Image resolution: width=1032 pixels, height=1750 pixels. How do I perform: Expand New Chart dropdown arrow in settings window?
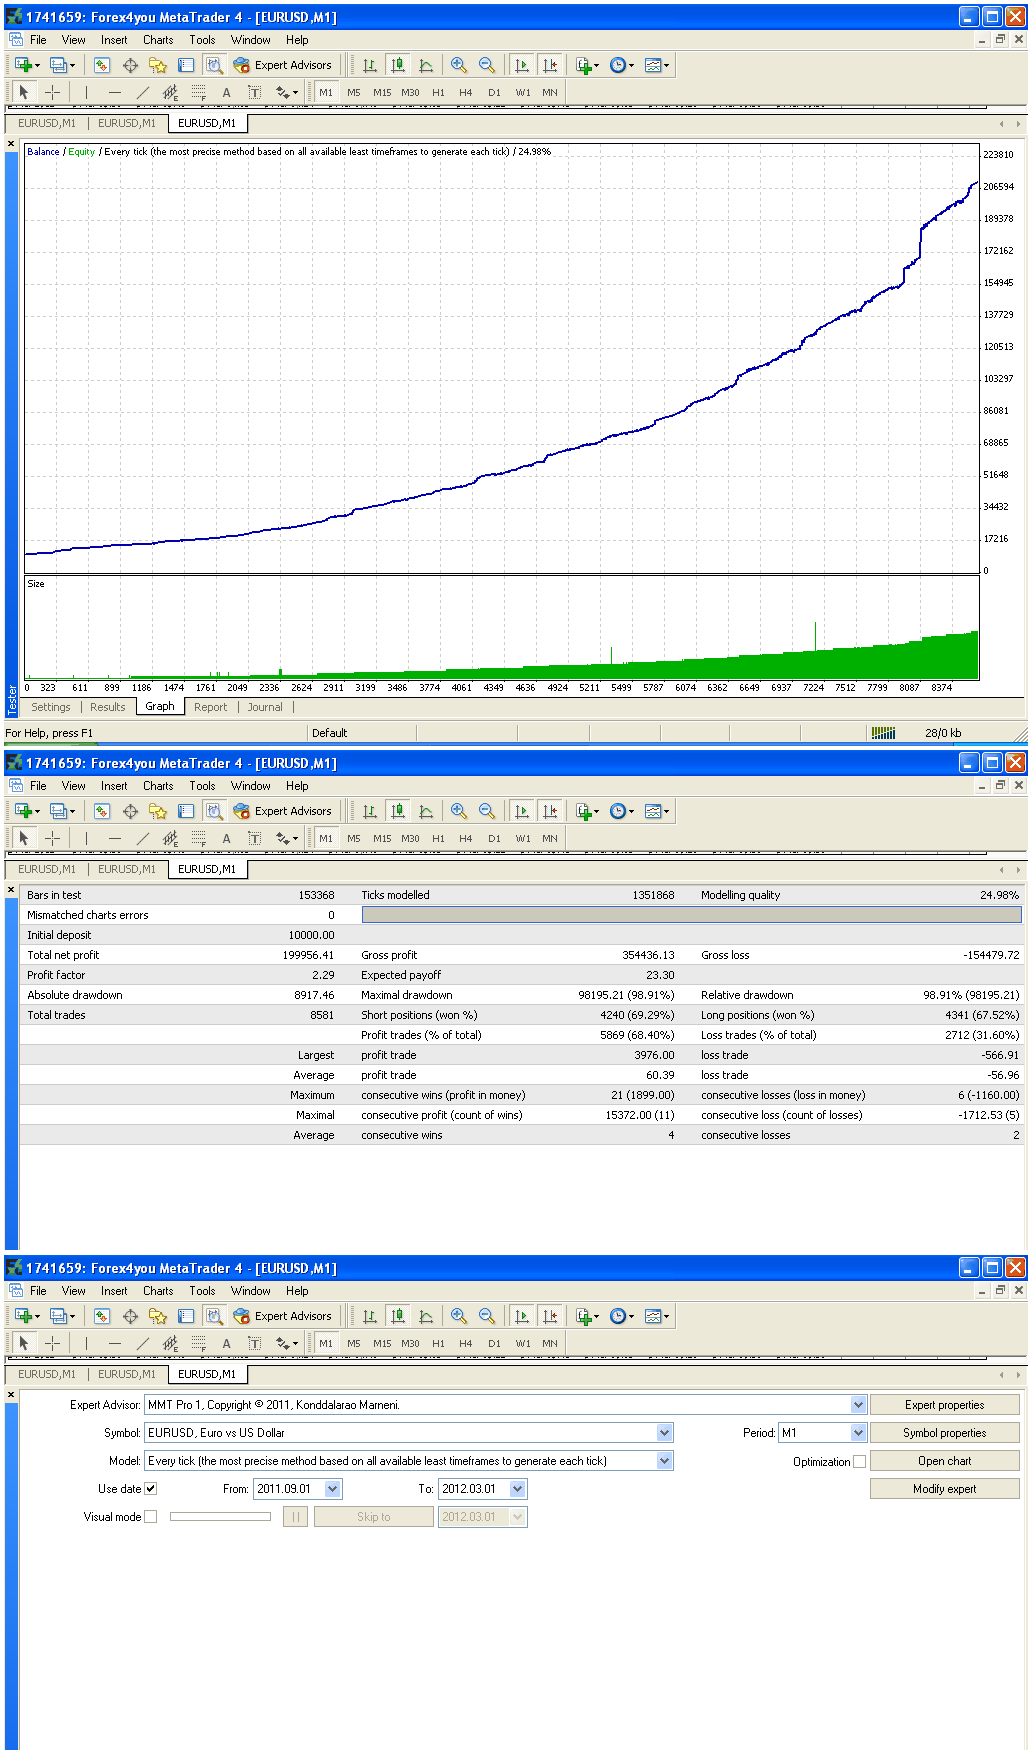pyautogui.click(x=38, y=1317)
